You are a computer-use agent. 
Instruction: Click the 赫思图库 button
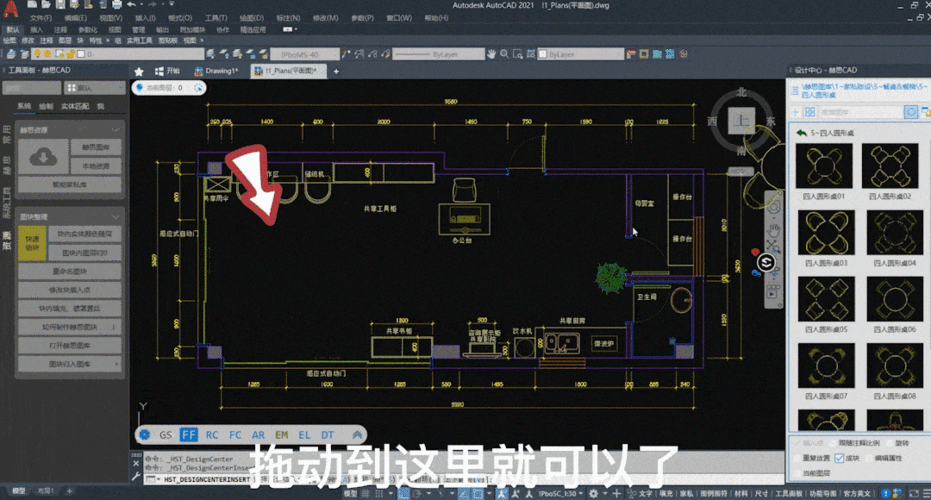point(96,147)
